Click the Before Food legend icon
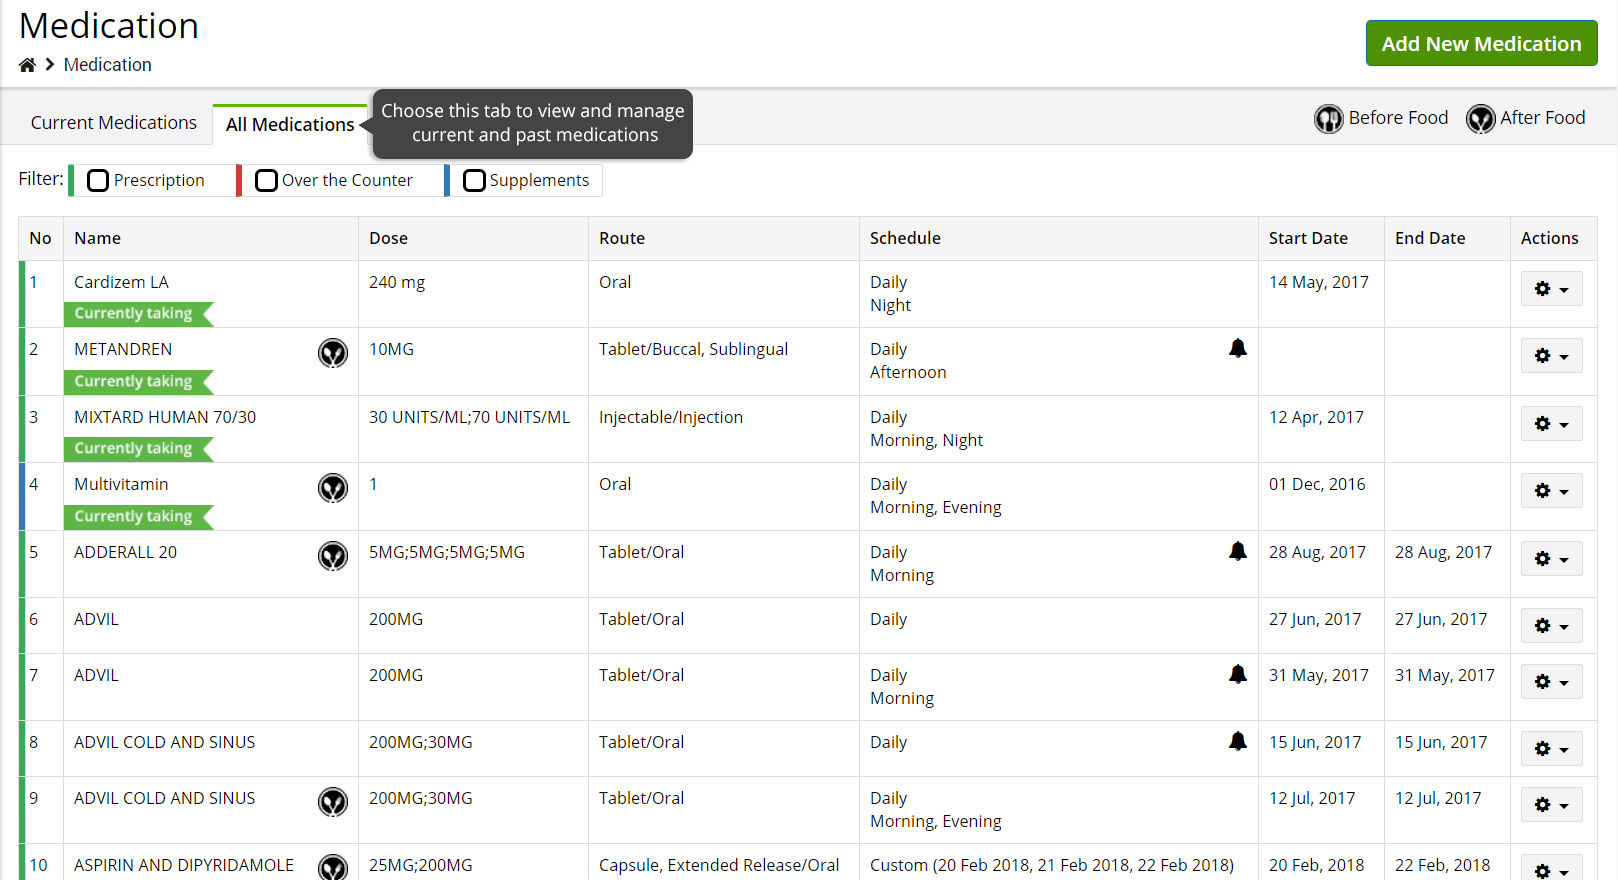Image resolution: width=1618 pixels, height=880 pixels. (x=1328, y=119)
